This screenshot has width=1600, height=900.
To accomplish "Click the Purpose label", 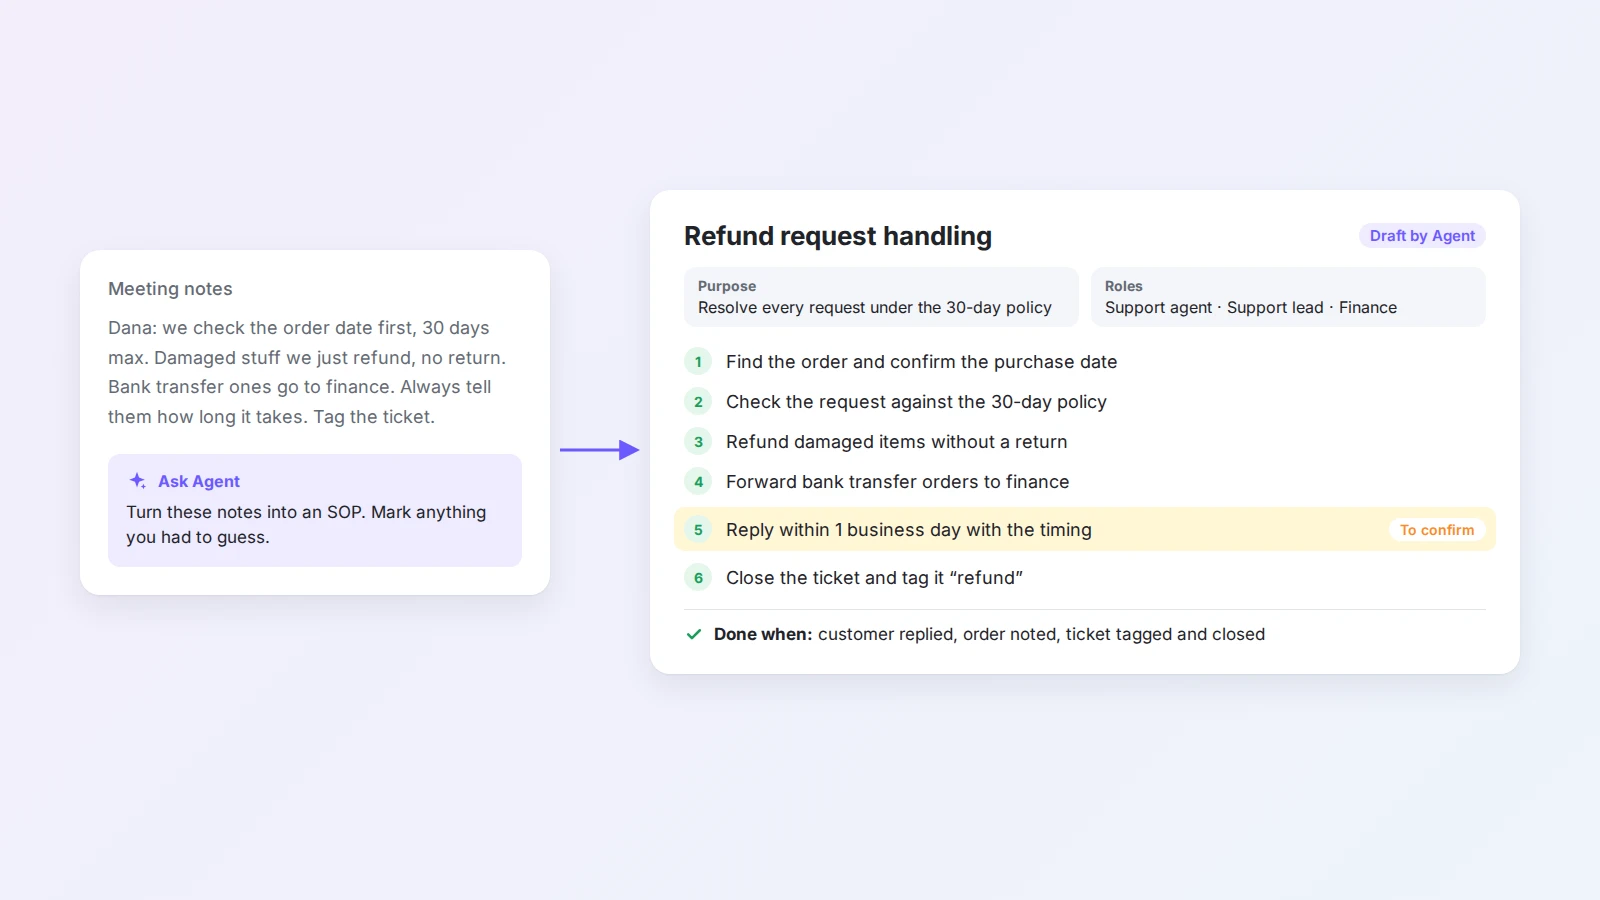I will 727,286.
